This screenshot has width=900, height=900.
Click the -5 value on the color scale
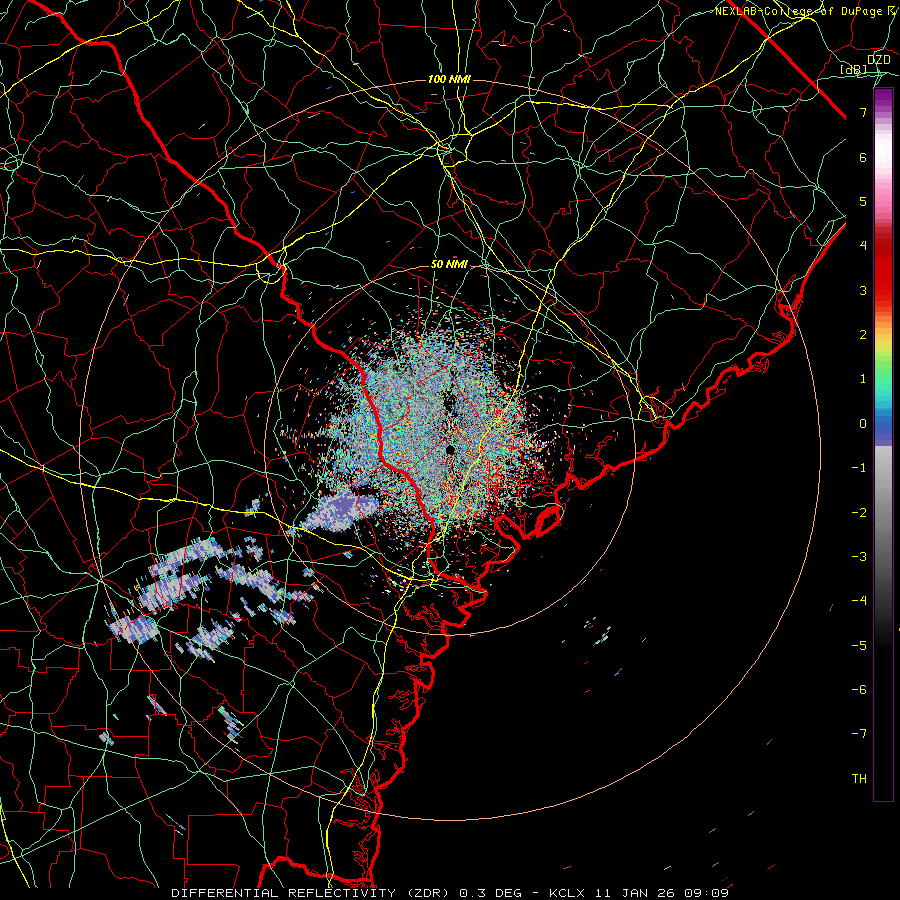click(859, 646)
